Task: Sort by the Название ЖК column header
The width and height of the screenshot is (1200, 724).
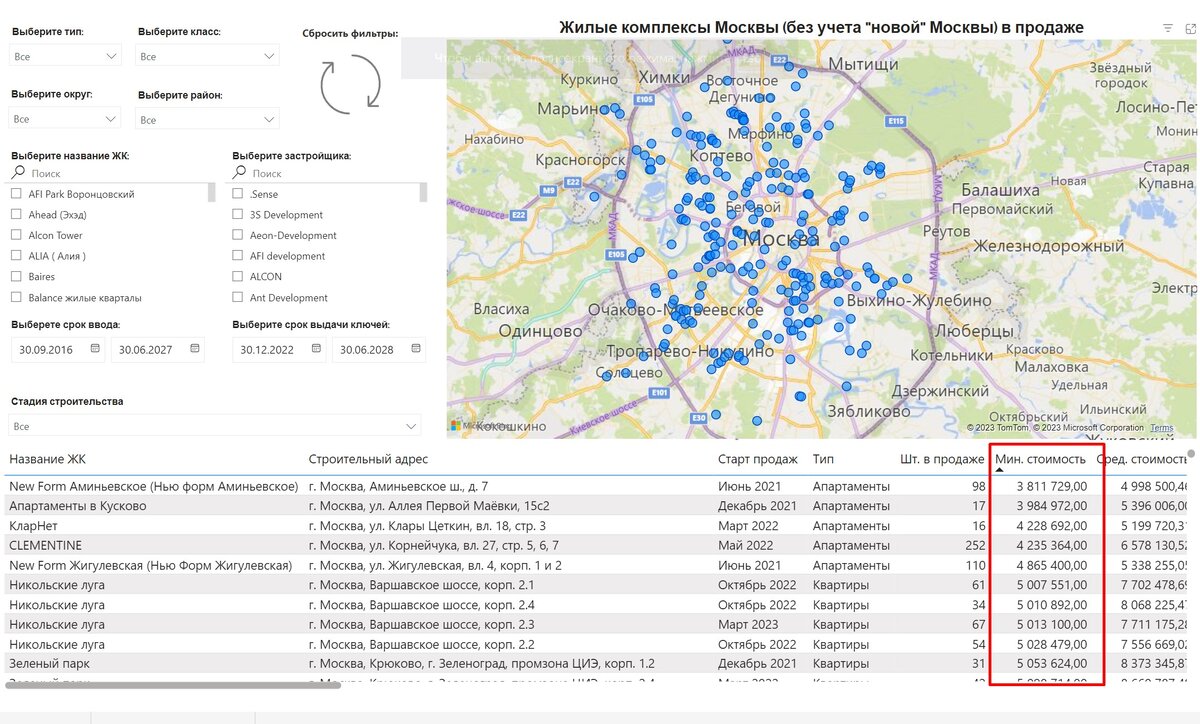Action: coord(48,459)
